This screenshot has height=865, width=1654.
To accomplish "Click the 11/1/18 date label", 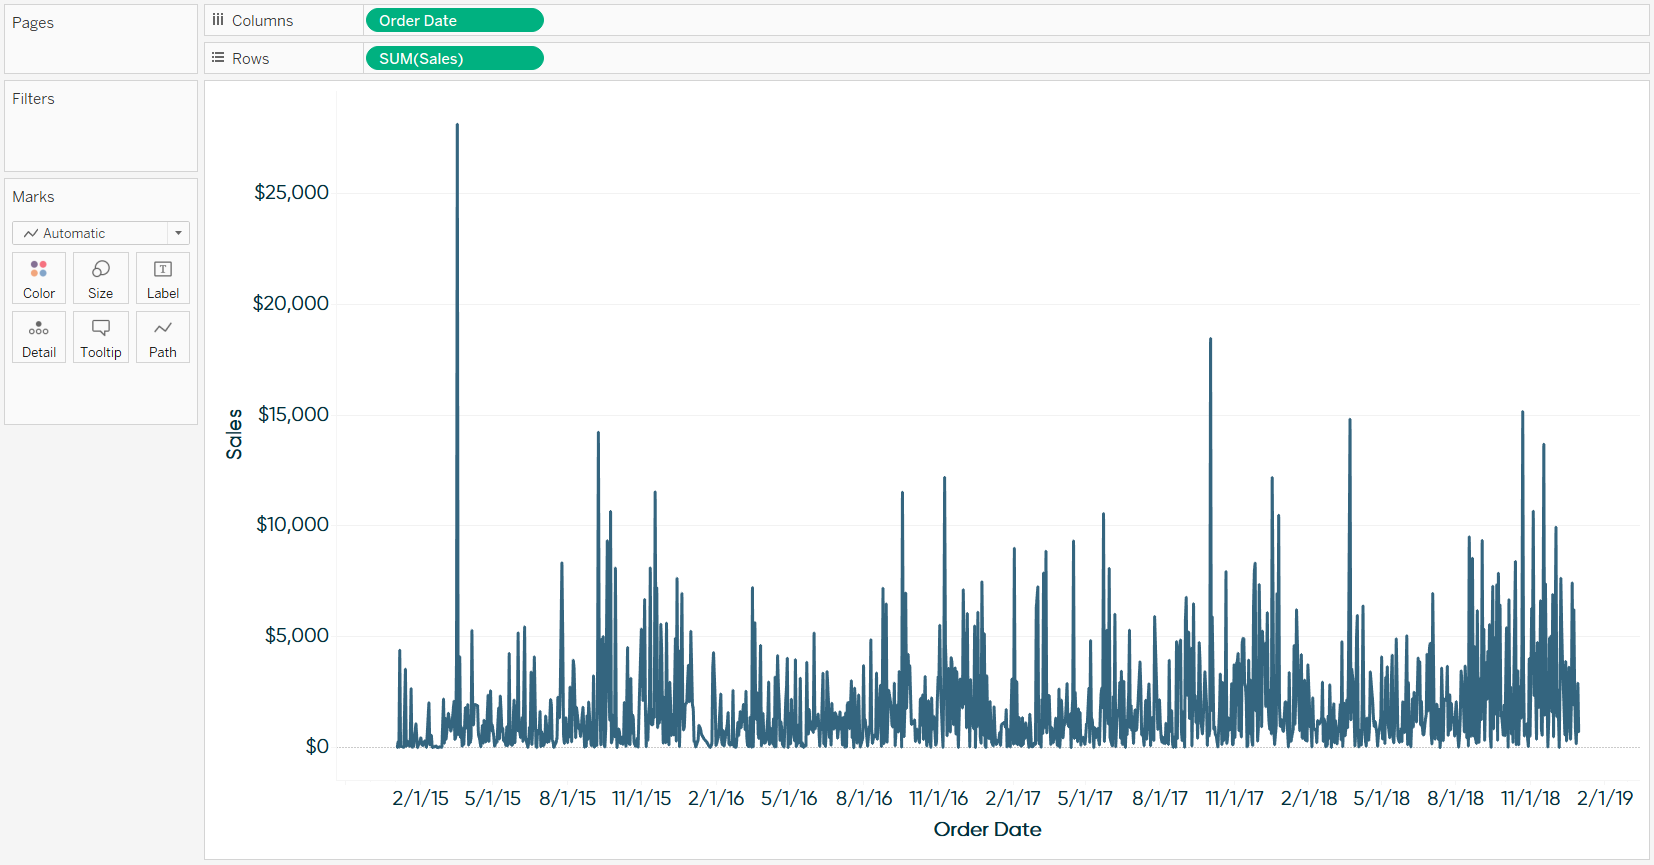I will point(1531,798).
